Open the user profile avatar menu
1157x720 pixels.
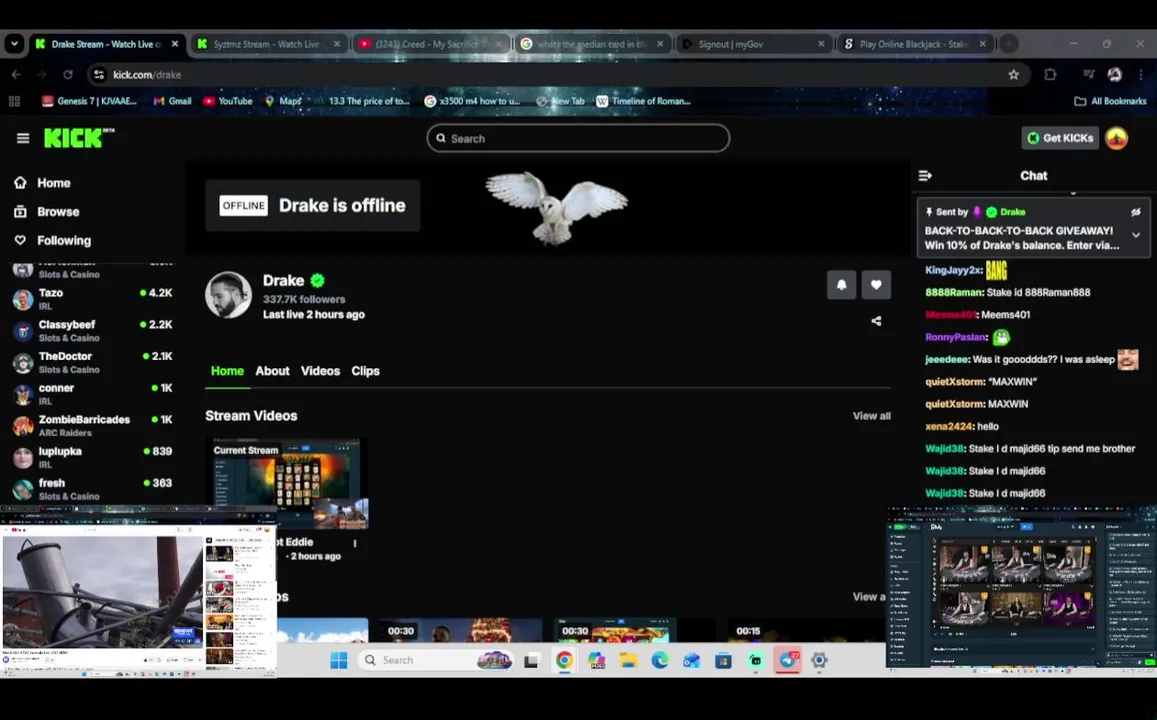(x=1116, y=138)
